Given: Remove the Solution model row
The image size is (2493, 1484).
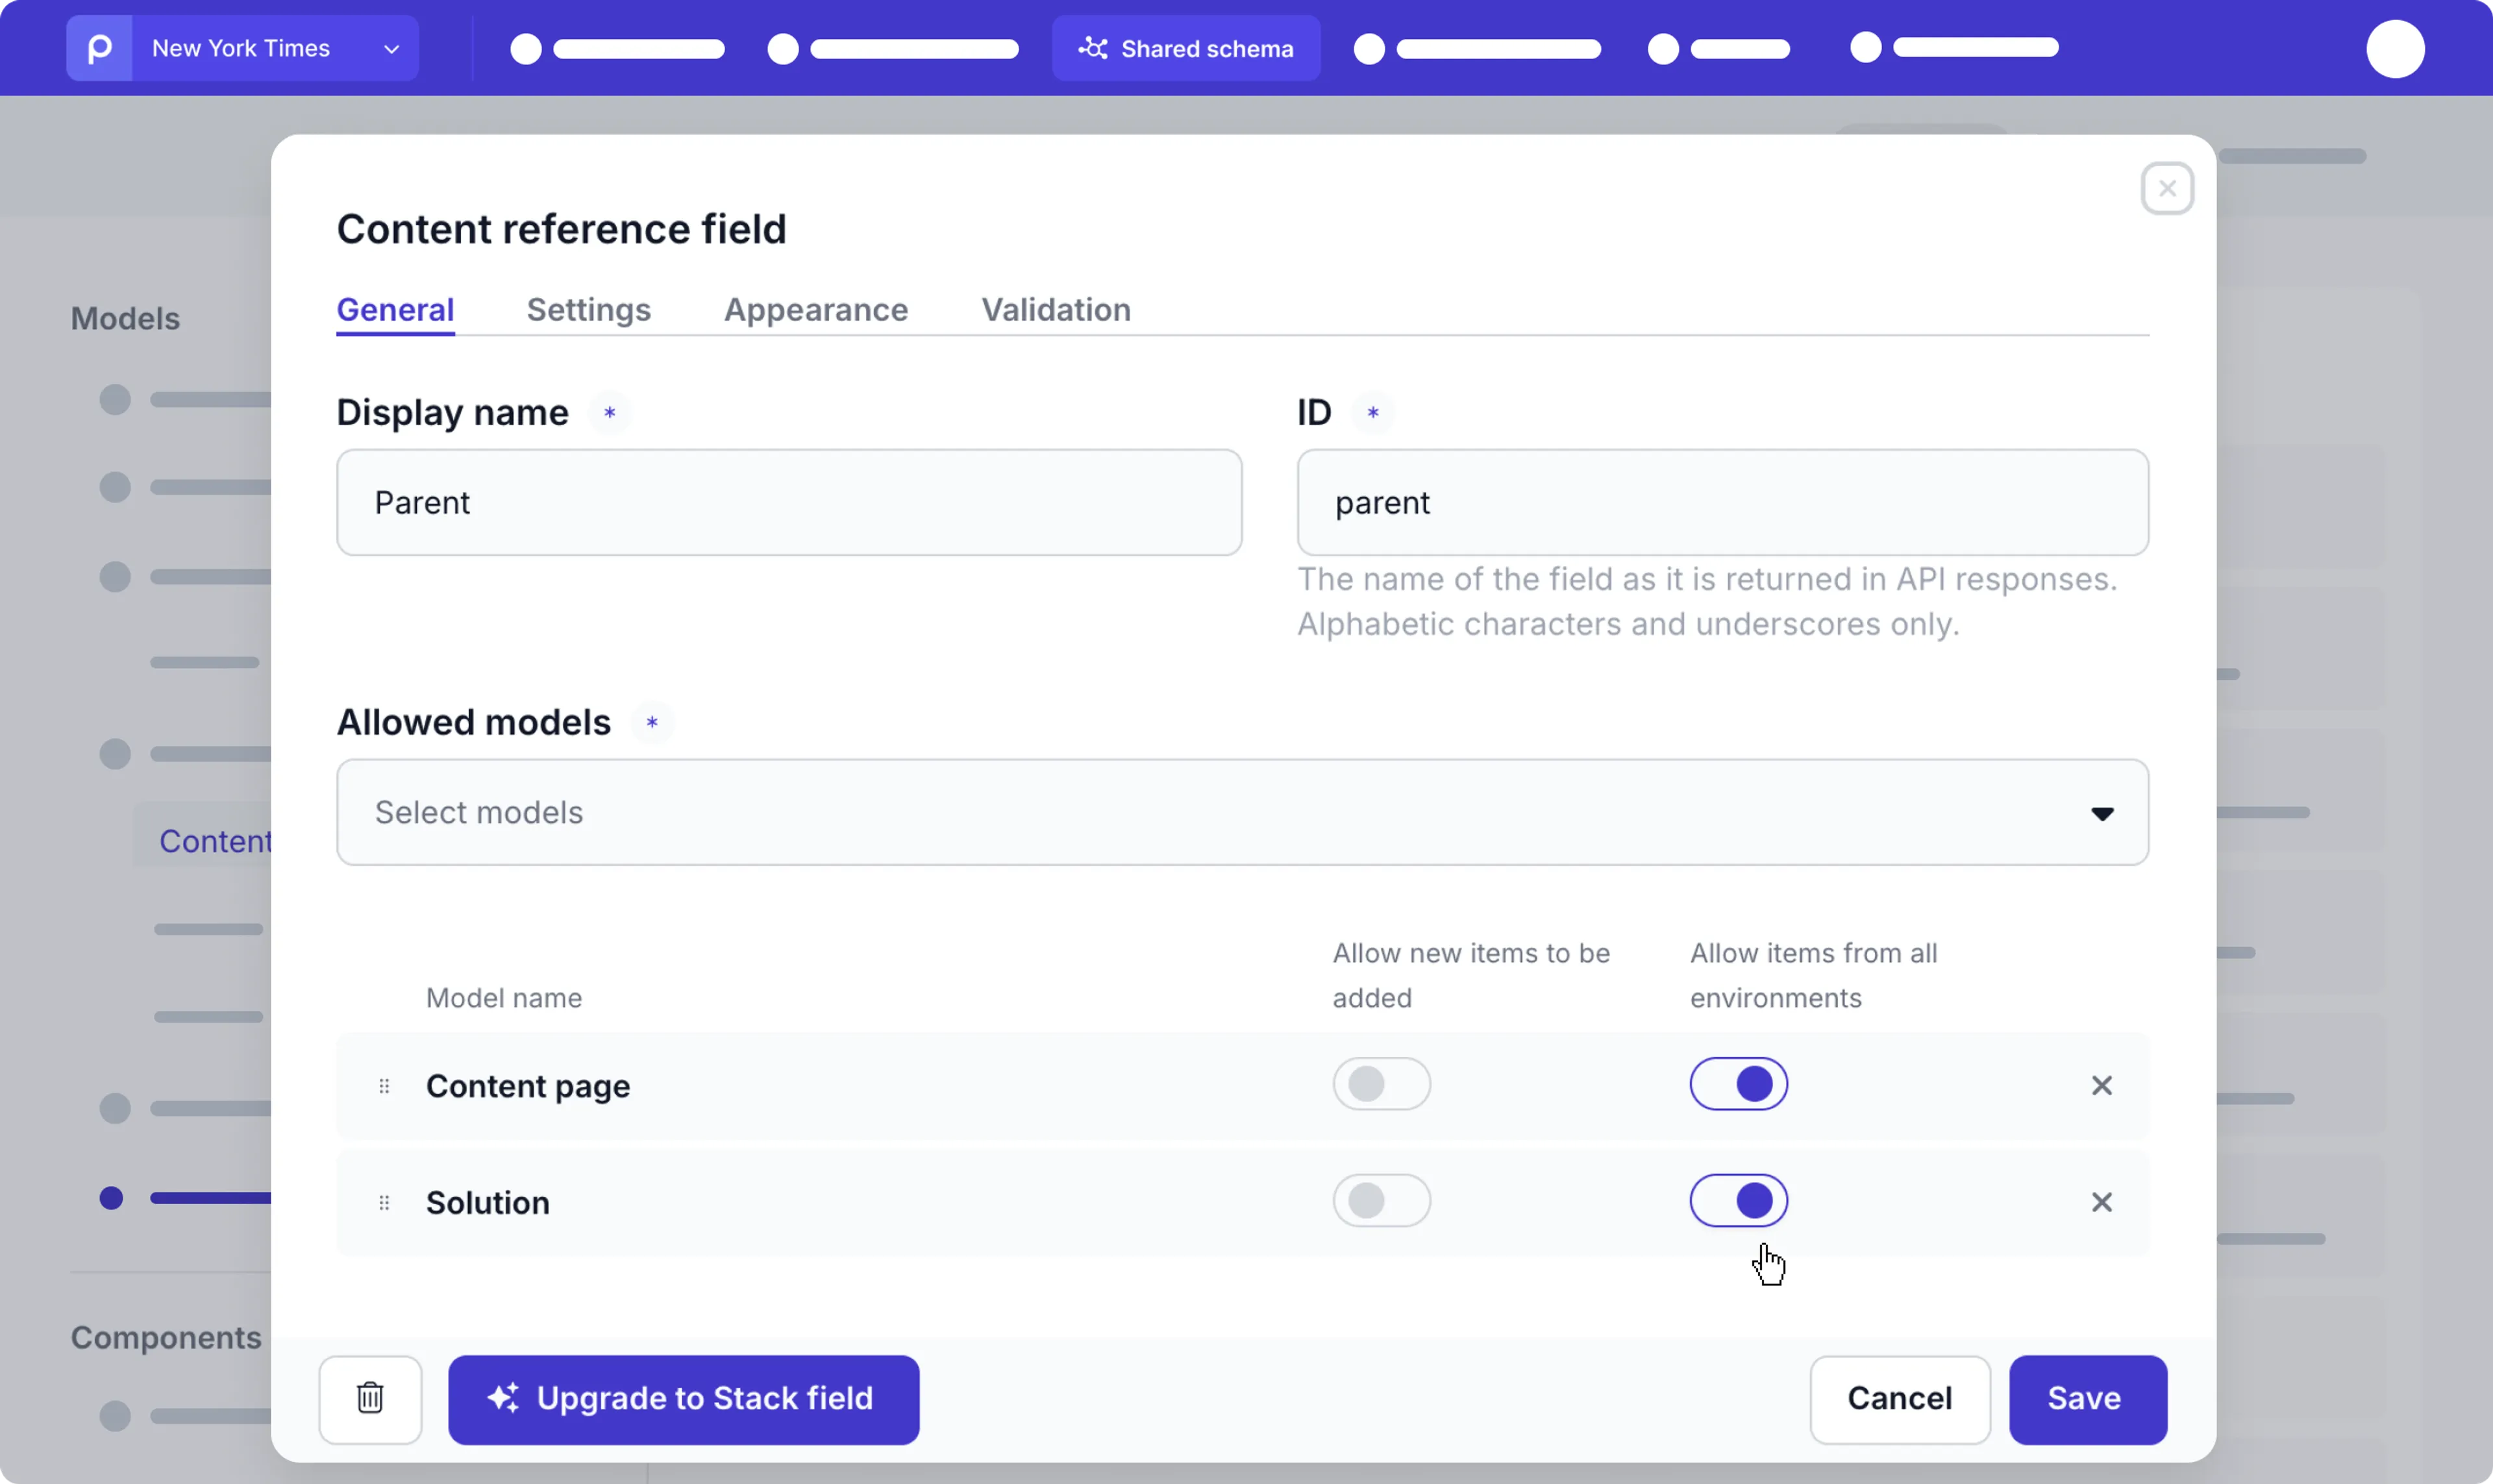Looking at the screenshot, I should tap(2101, 1201).
